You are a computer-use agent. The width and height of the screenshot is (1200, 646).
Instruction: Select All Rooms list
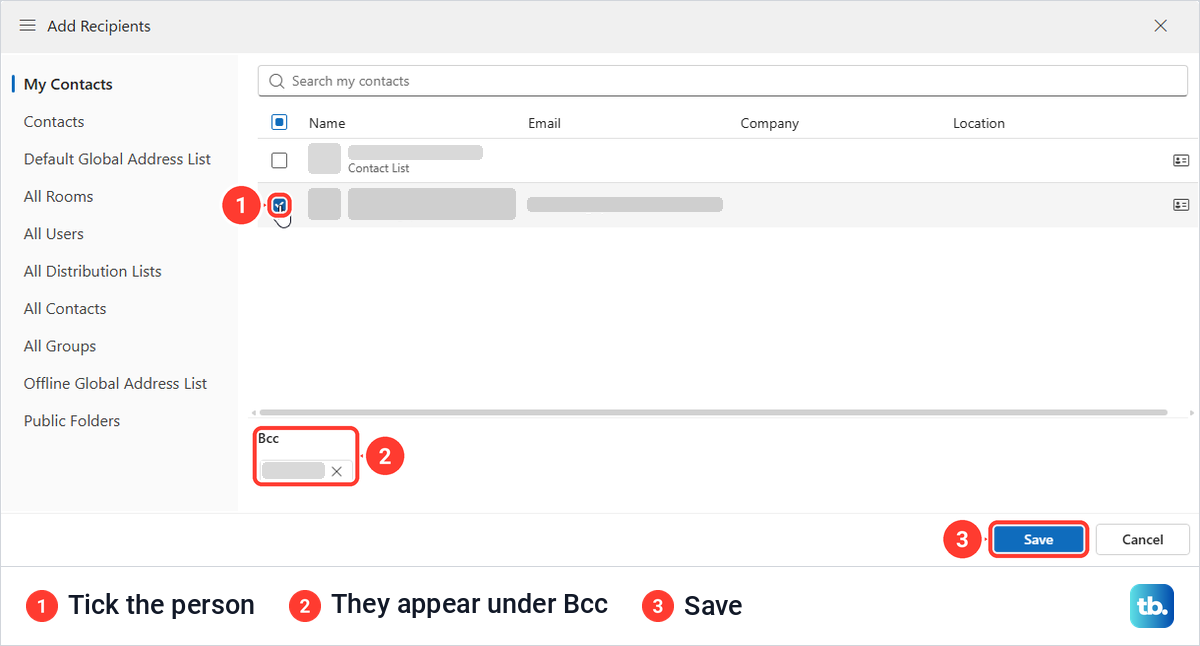click(x=58, y=196)
